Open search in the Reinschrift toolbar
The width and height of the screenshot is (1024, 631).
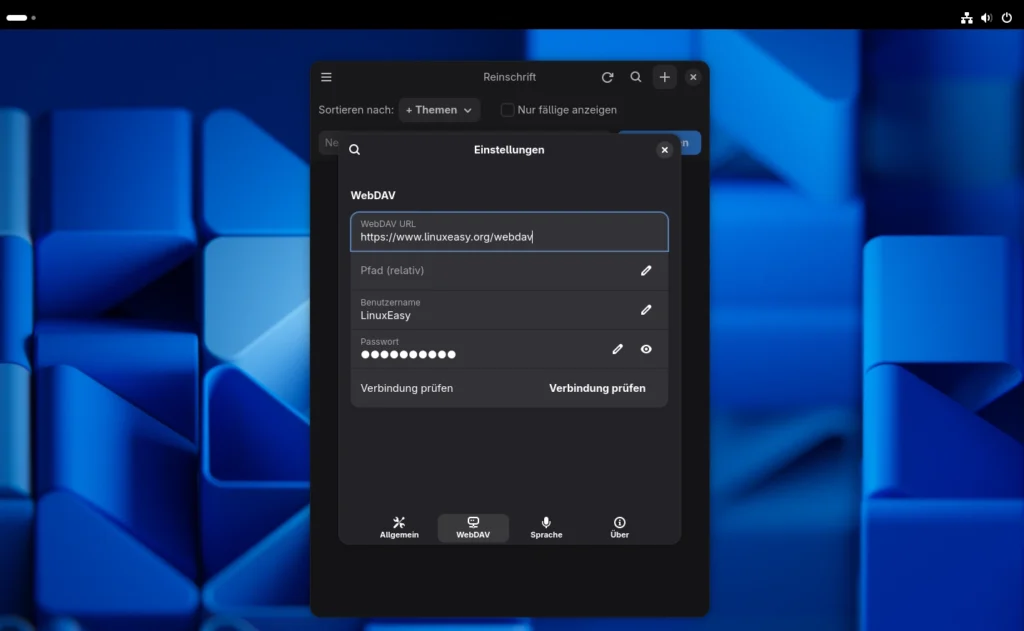[x=636, y=77]
